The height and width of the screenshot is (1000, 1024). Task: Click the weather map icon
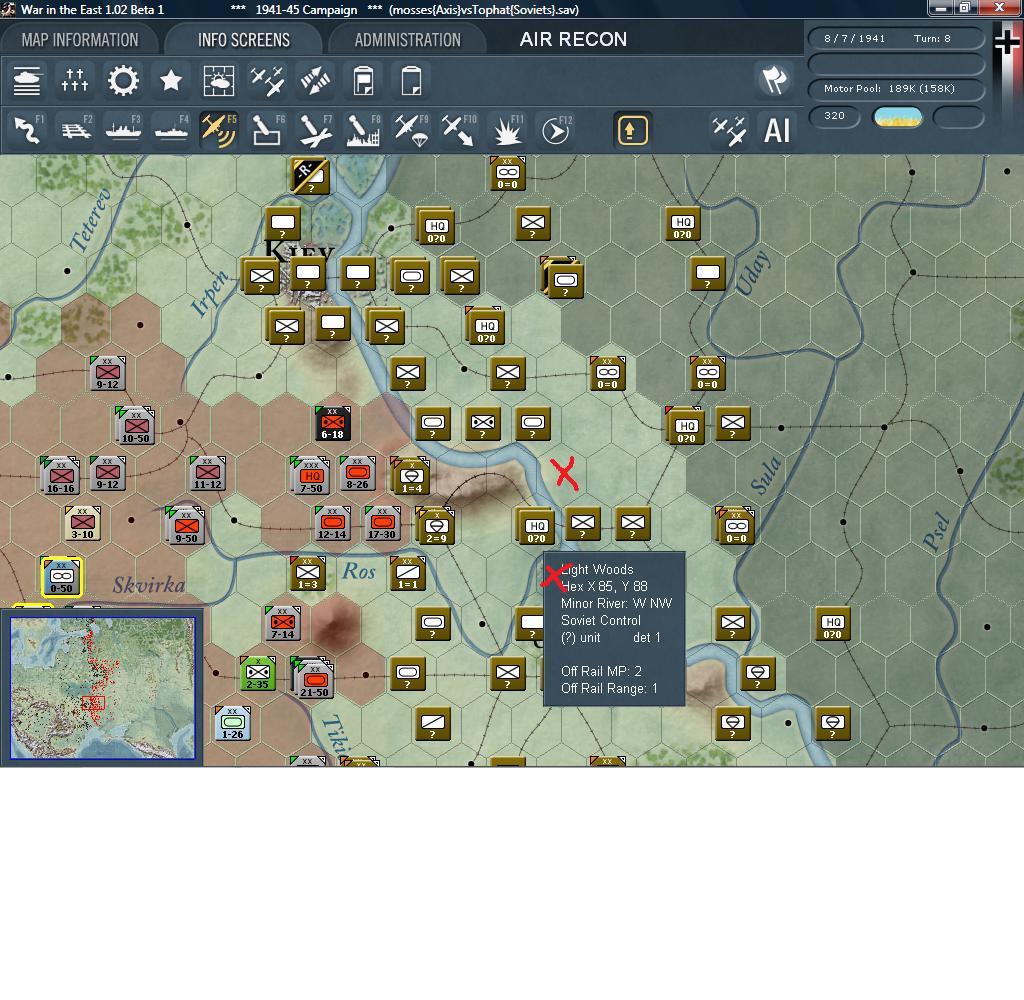pyautogui.click(x=219, y=81)
